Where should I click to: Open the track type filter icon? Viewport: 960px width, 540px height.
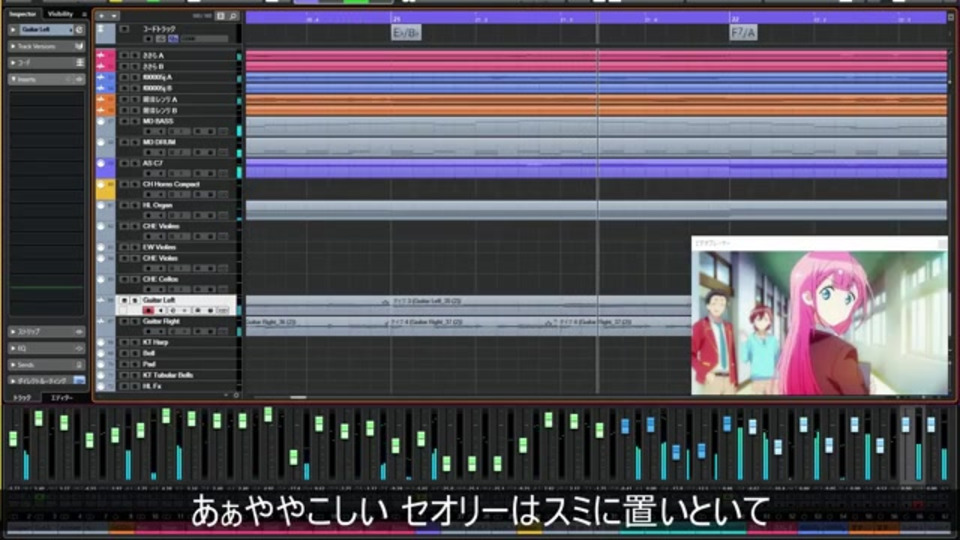(x=220, y=16)
